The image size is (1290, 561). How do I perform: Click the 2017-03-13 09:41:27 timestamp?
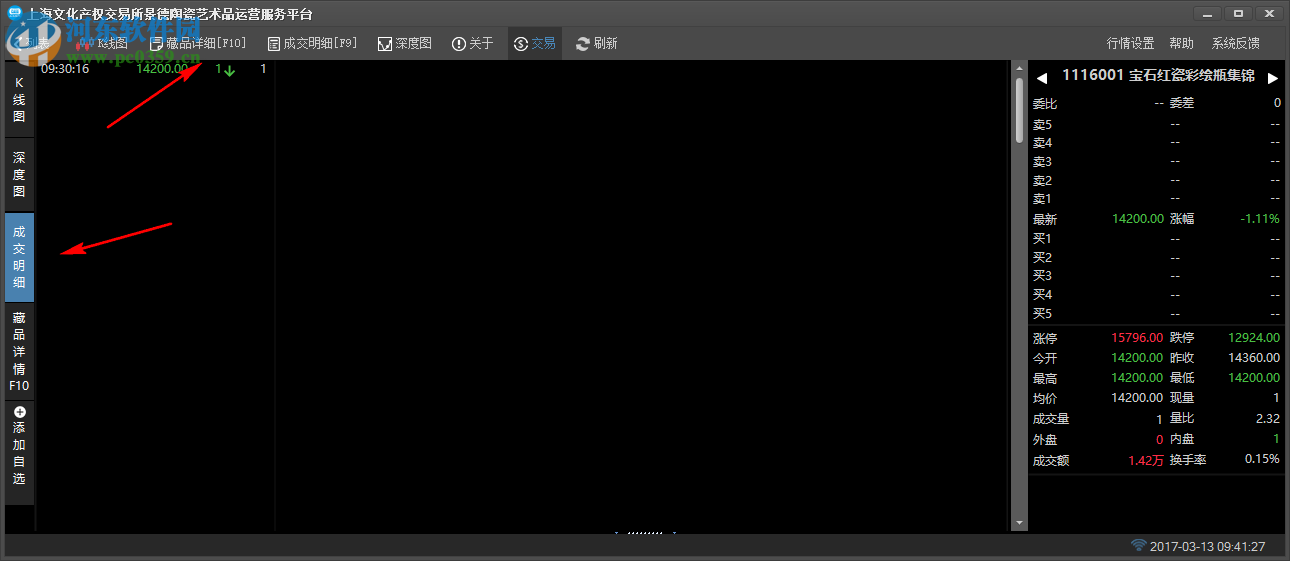1208,547
